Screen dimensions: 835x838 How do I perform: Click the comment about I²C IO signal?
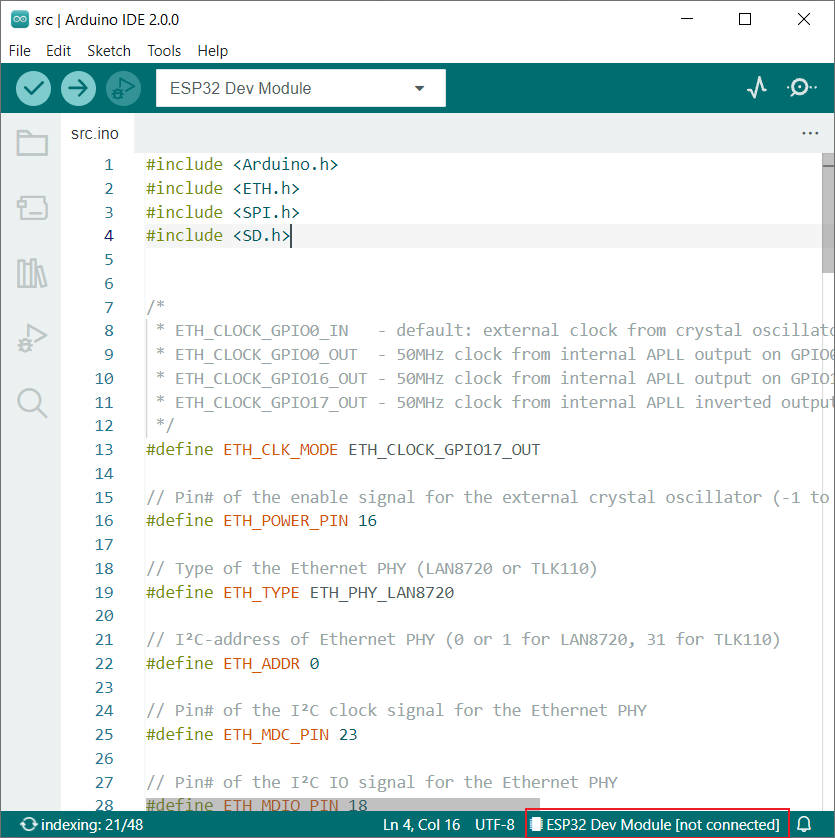382,782
